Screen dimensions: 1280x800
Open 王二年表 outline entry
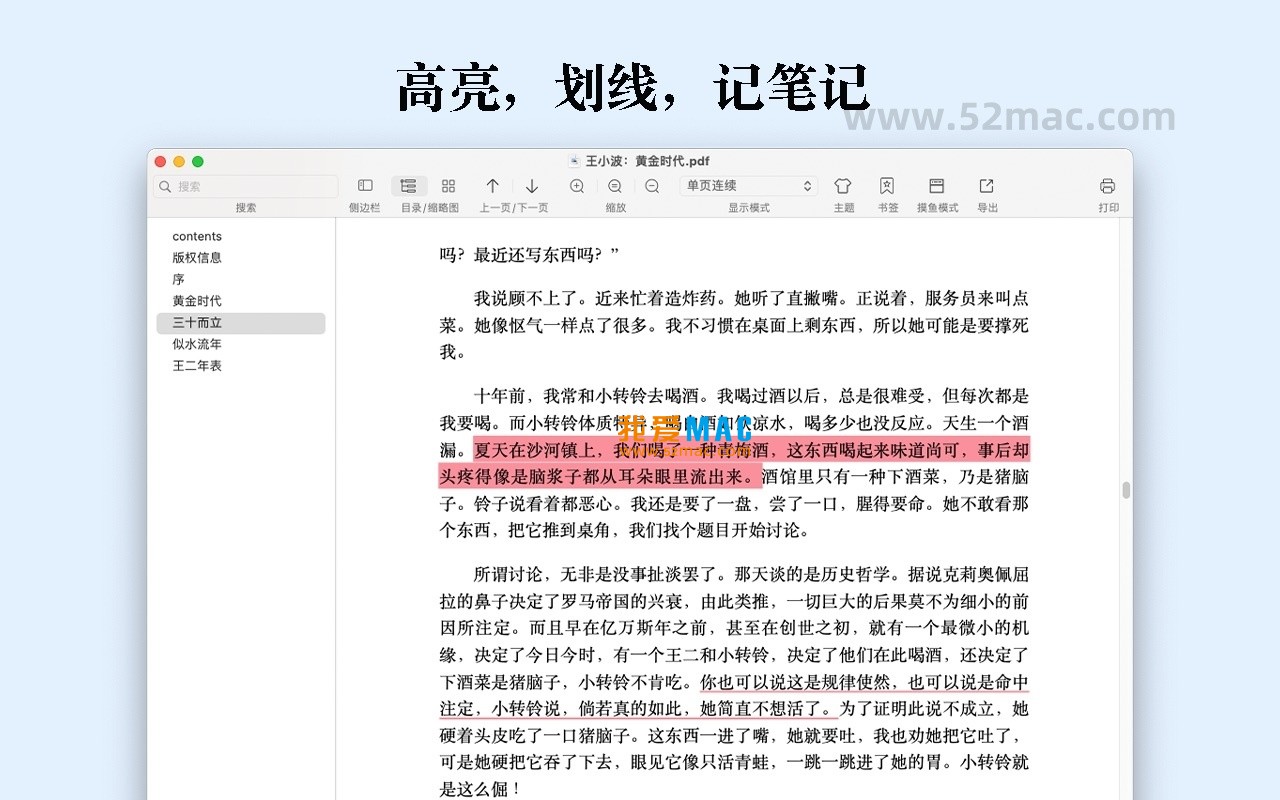197,366
